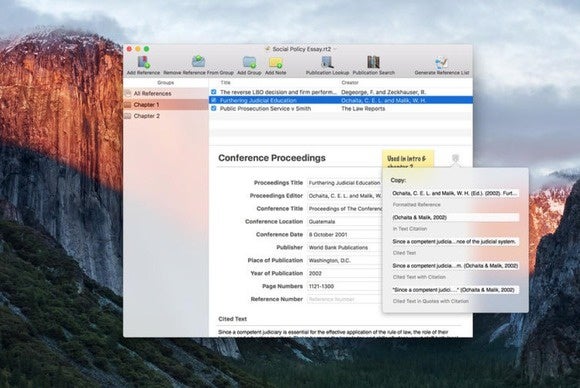The height and width of the screenshot is (388, 580).
Task: Click the yellow 'Used in intro' sticky note
Action: coord(408,159)
